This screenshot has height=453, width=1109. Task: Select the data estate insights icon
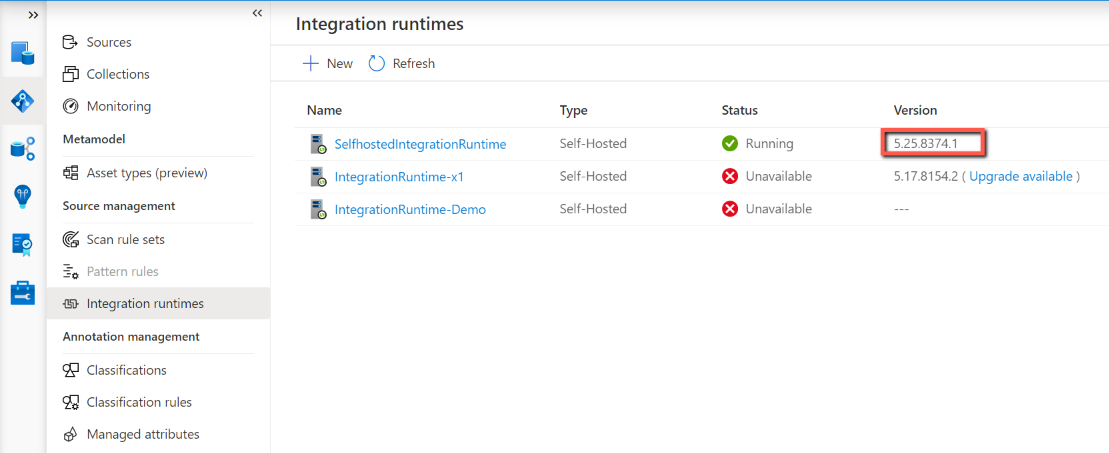coord(23,149)
